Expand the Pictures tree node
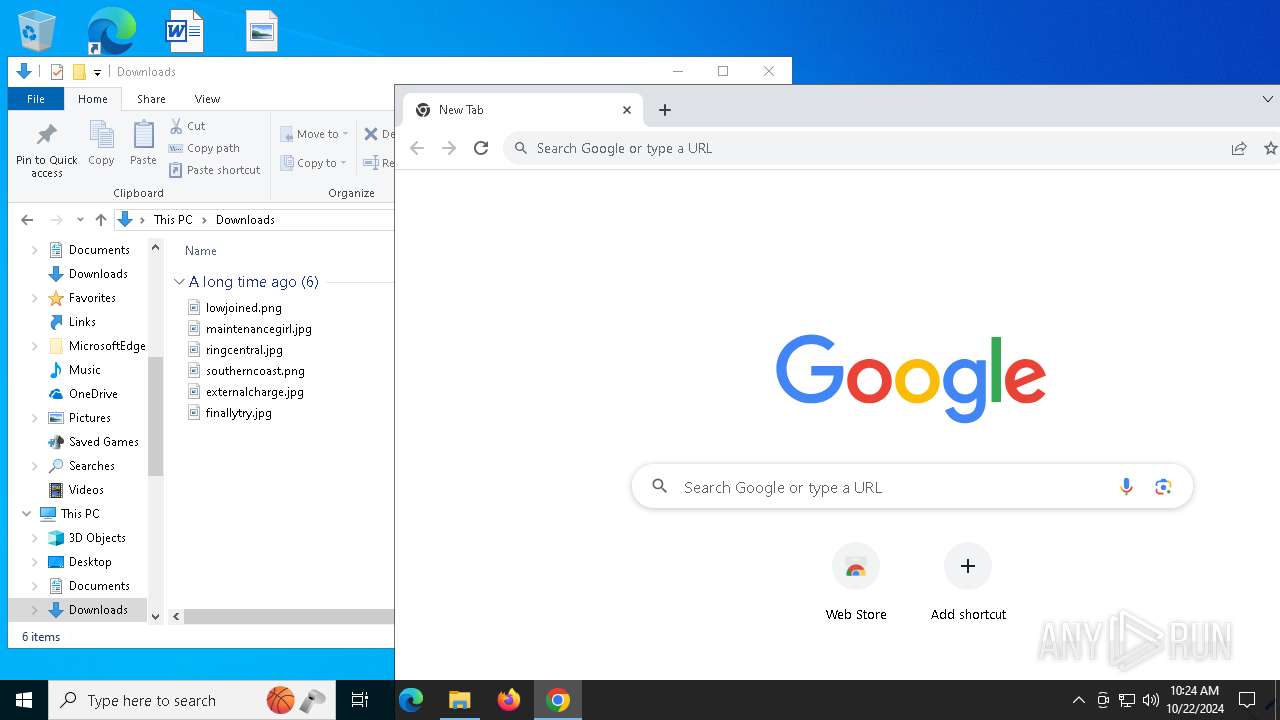 point(35,418)
